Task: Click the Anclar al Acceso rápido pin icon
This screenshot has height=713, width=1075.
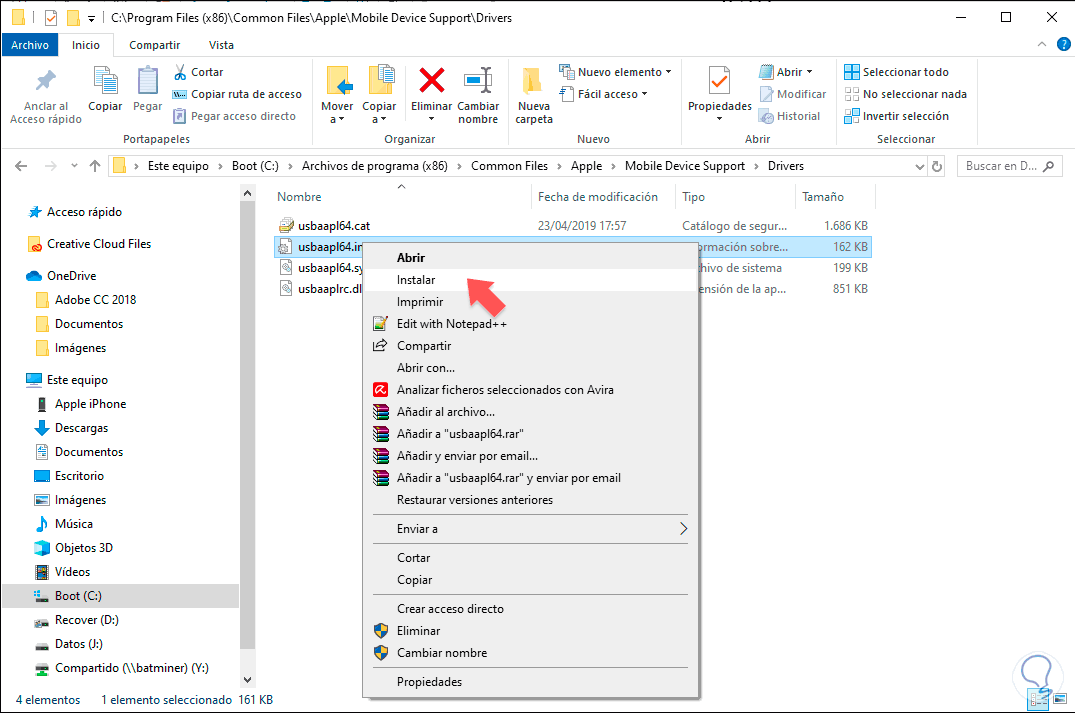Action: click(45, 82)
